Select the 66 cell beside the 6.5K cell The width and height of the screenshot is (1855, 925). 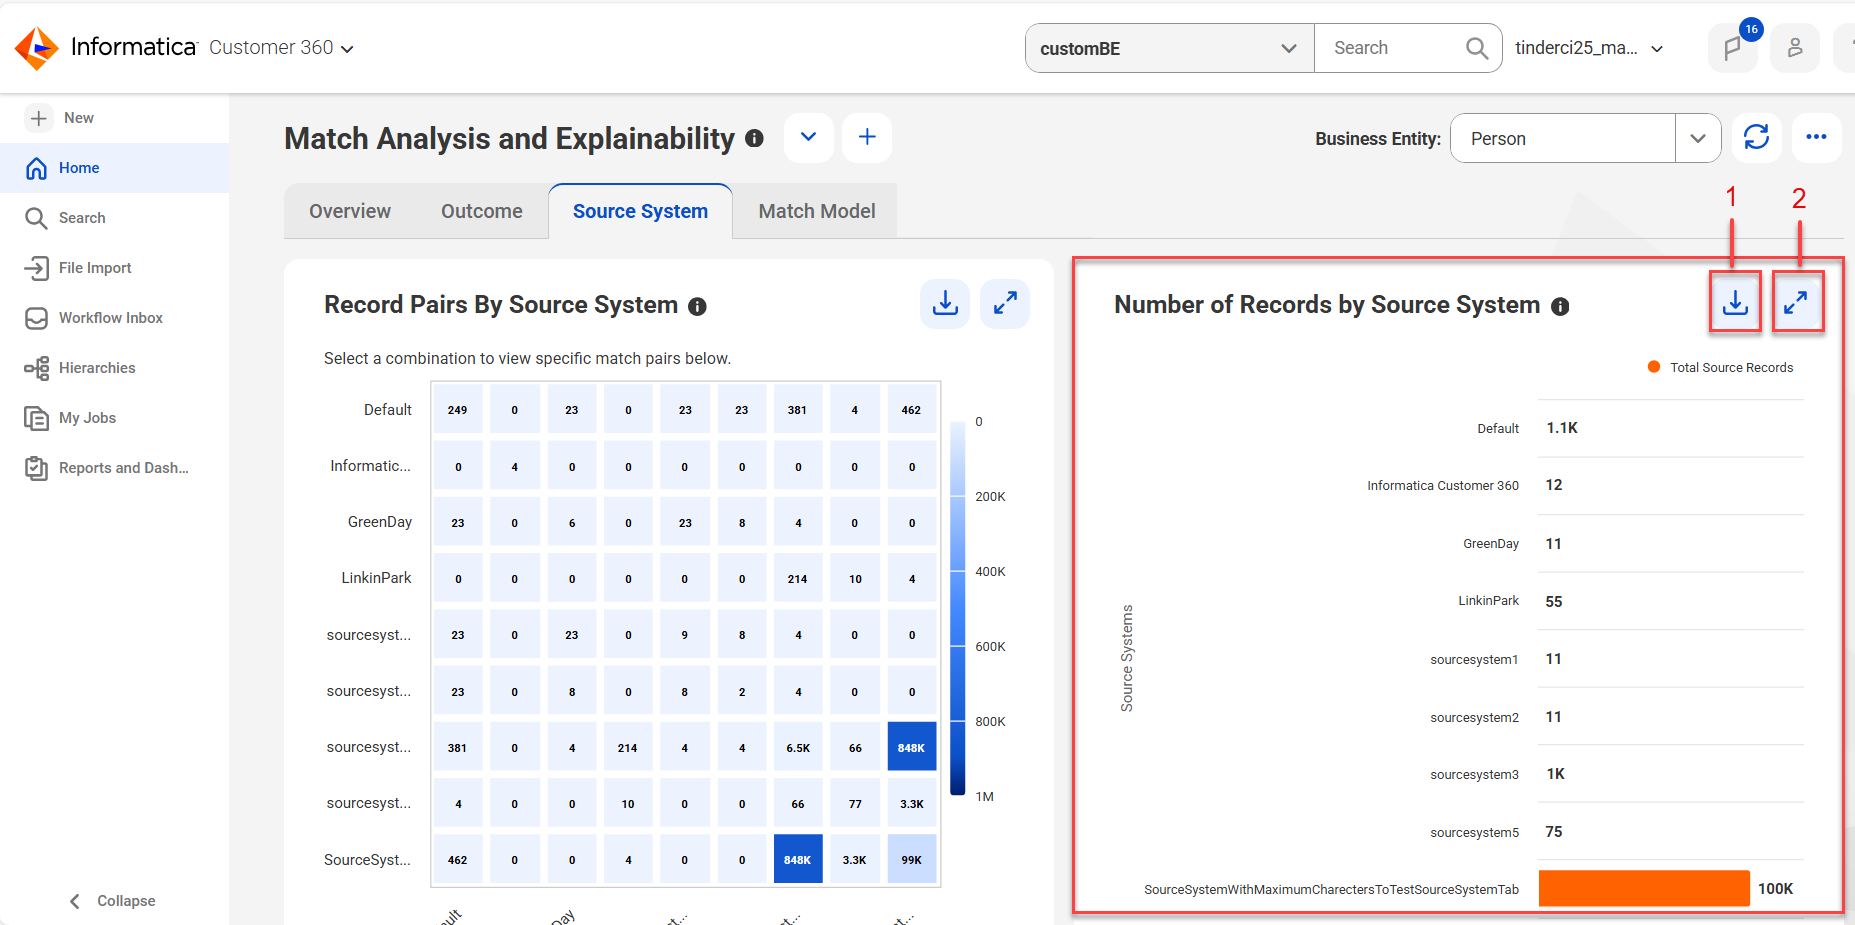click(855, 747)
